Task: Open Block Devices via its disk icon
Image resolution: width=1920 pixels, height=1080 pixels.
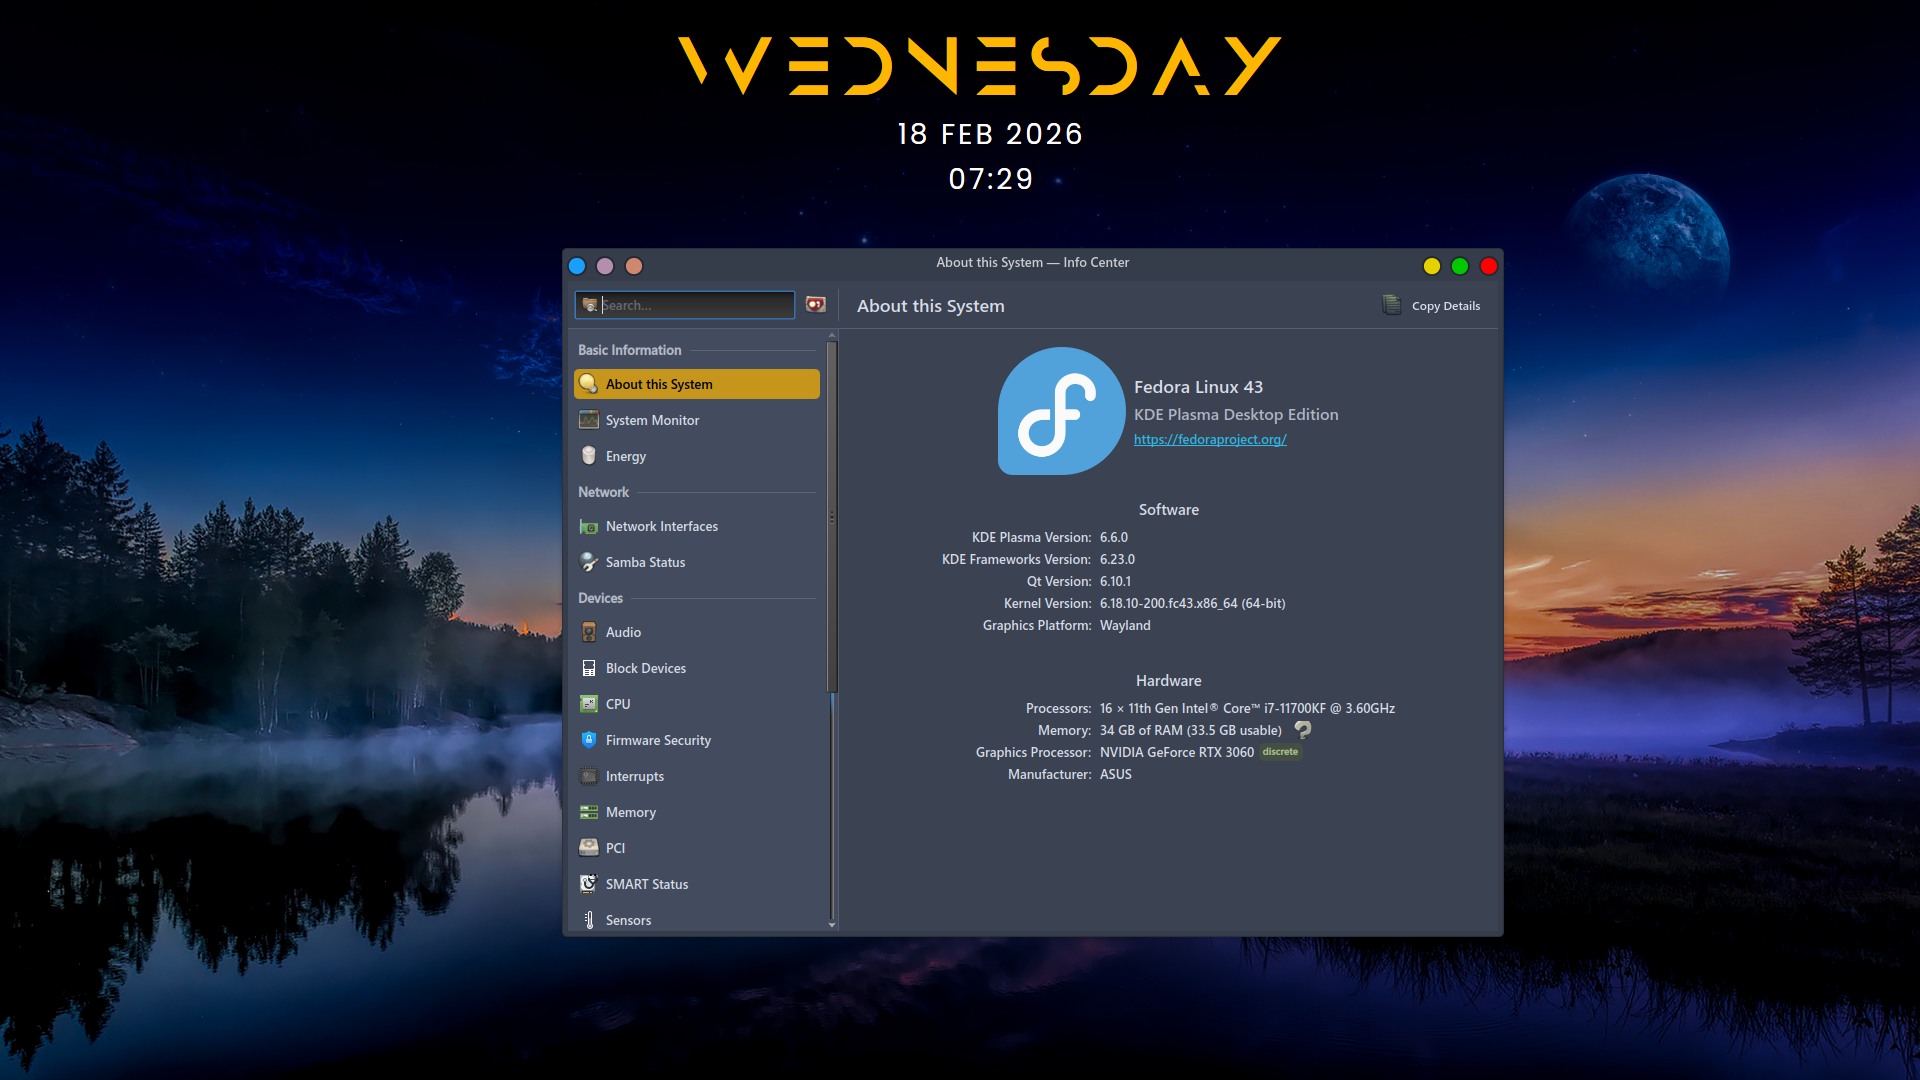Action: 589,668
